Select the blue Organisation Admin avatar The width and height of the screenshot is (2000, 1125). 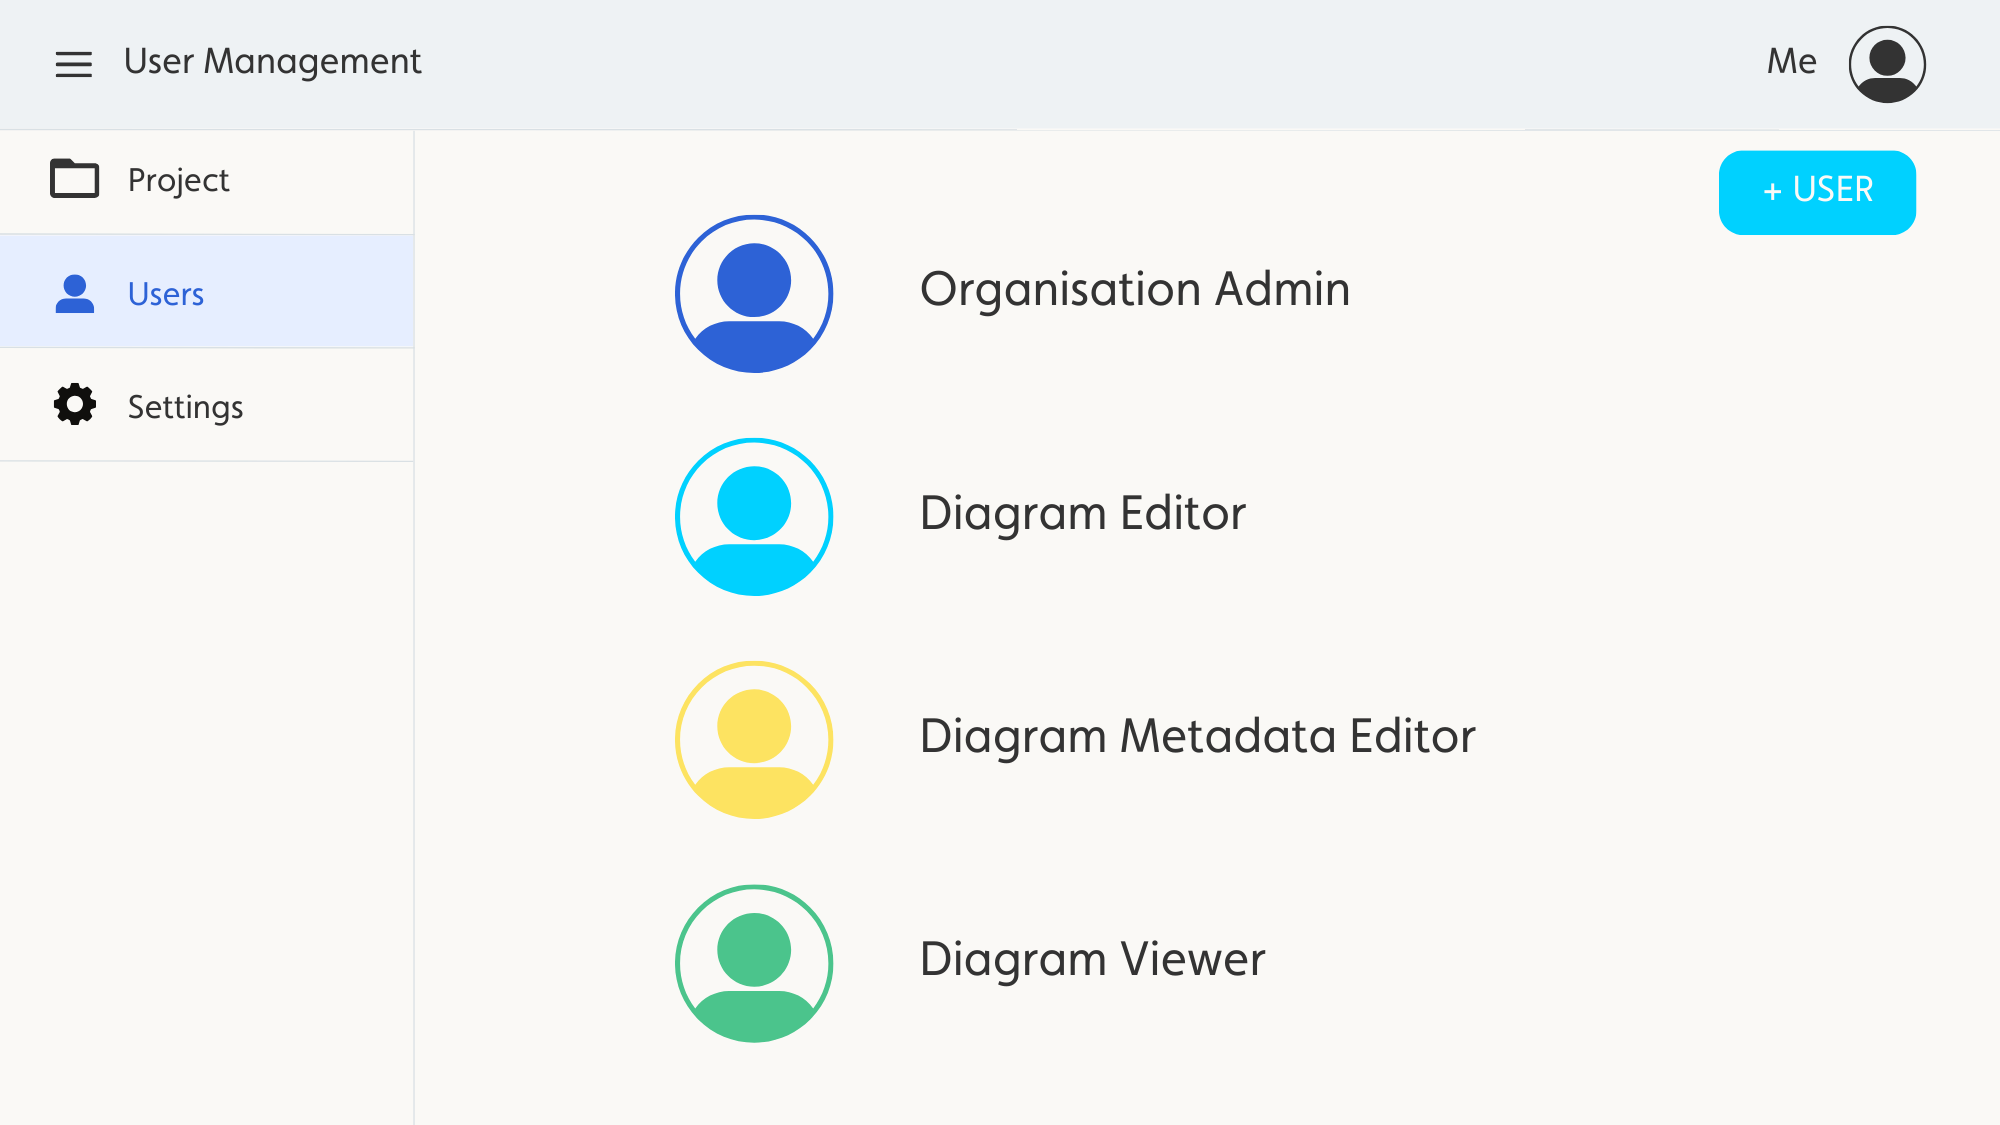754,294
